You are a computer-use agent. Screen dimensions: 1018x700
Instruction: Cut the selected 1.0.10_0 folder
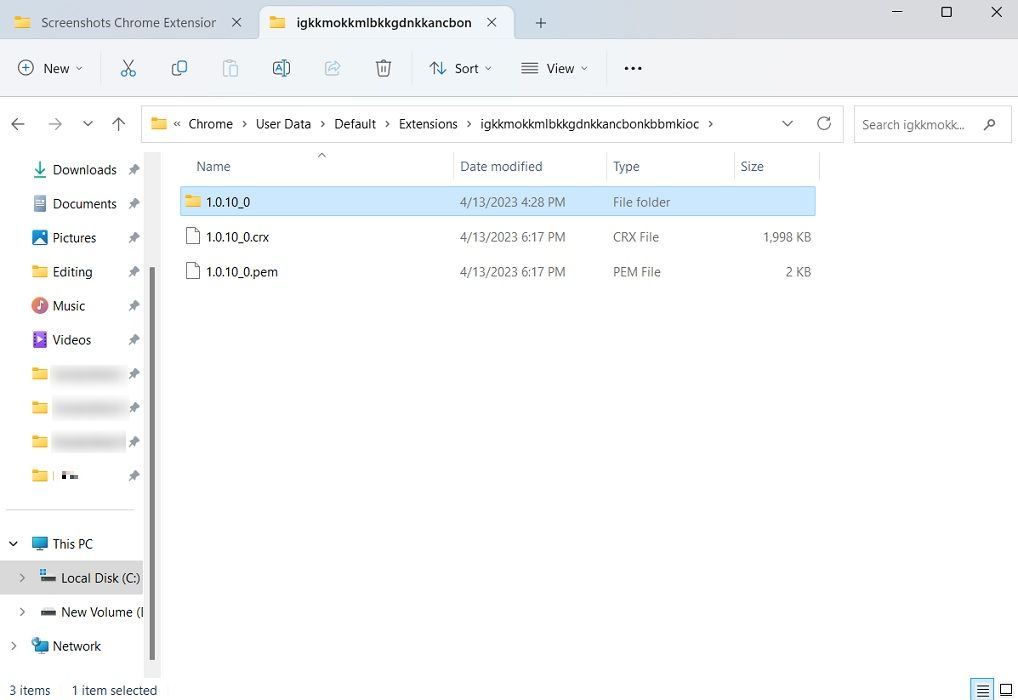click(127, 68)
